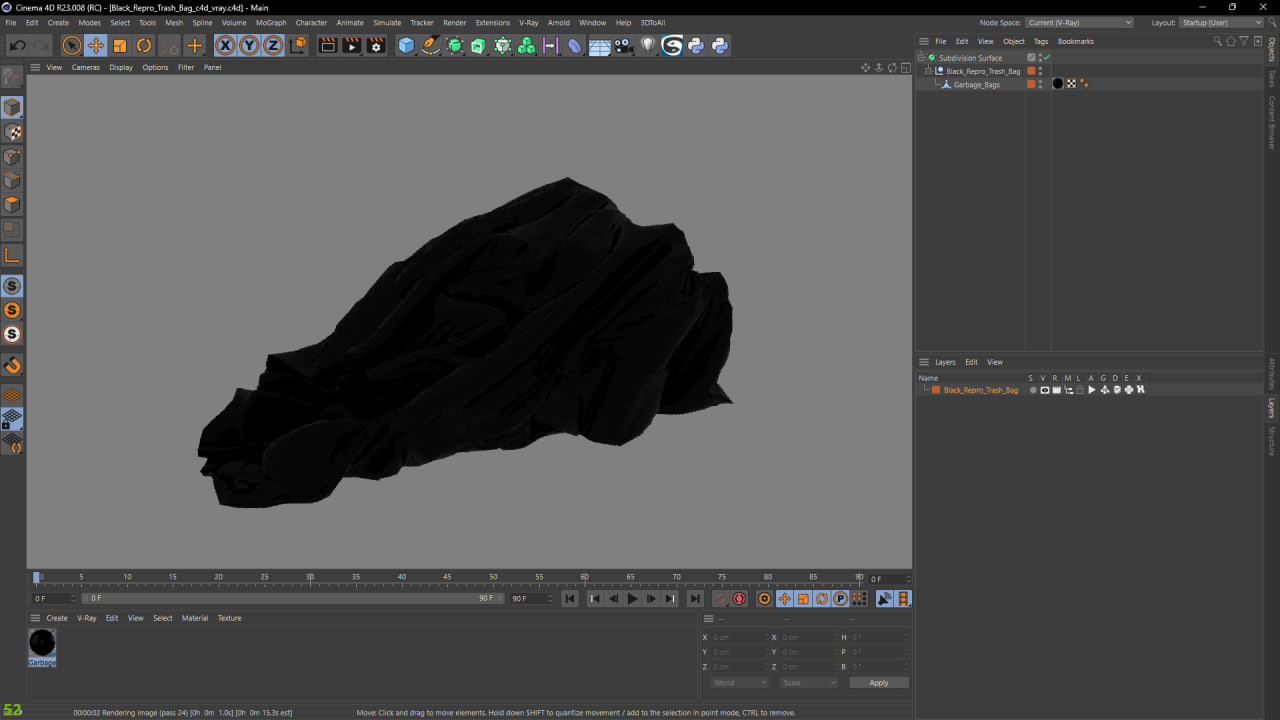The height and width of the screenshot is (720, 1280).
Task: Click the Record Active Objects button
Action: click(720, 599)
